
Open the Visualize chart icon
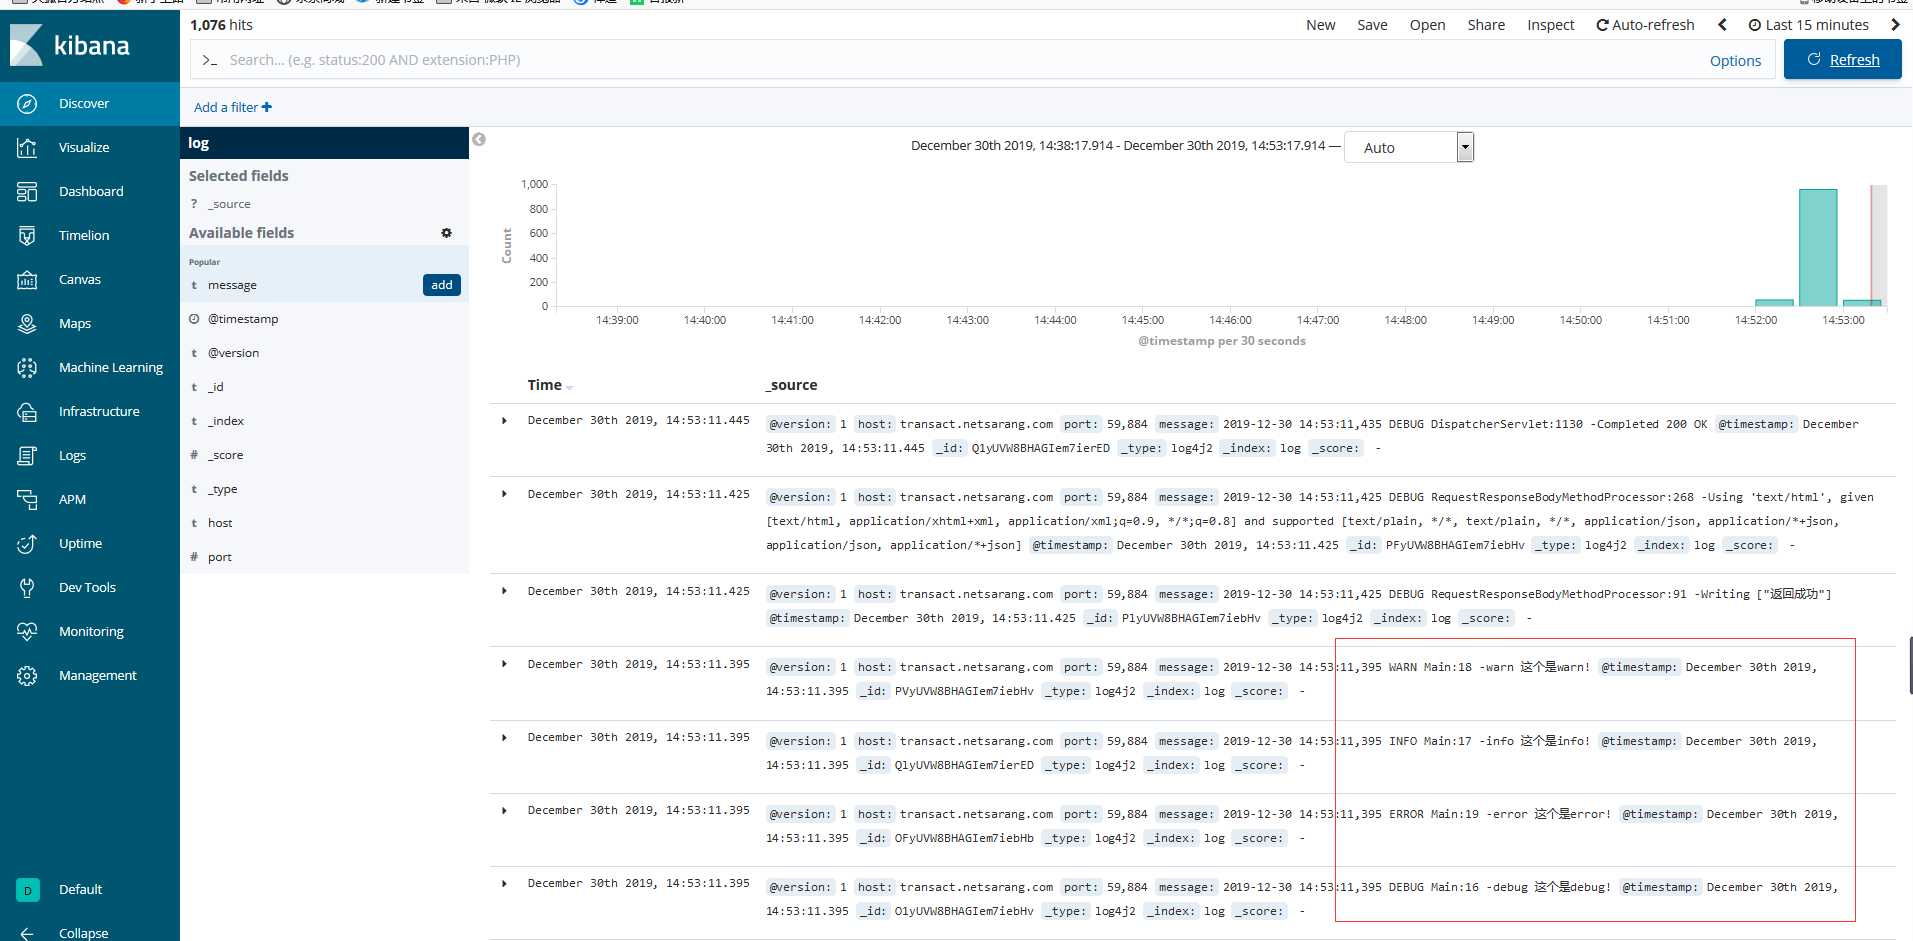27,148
